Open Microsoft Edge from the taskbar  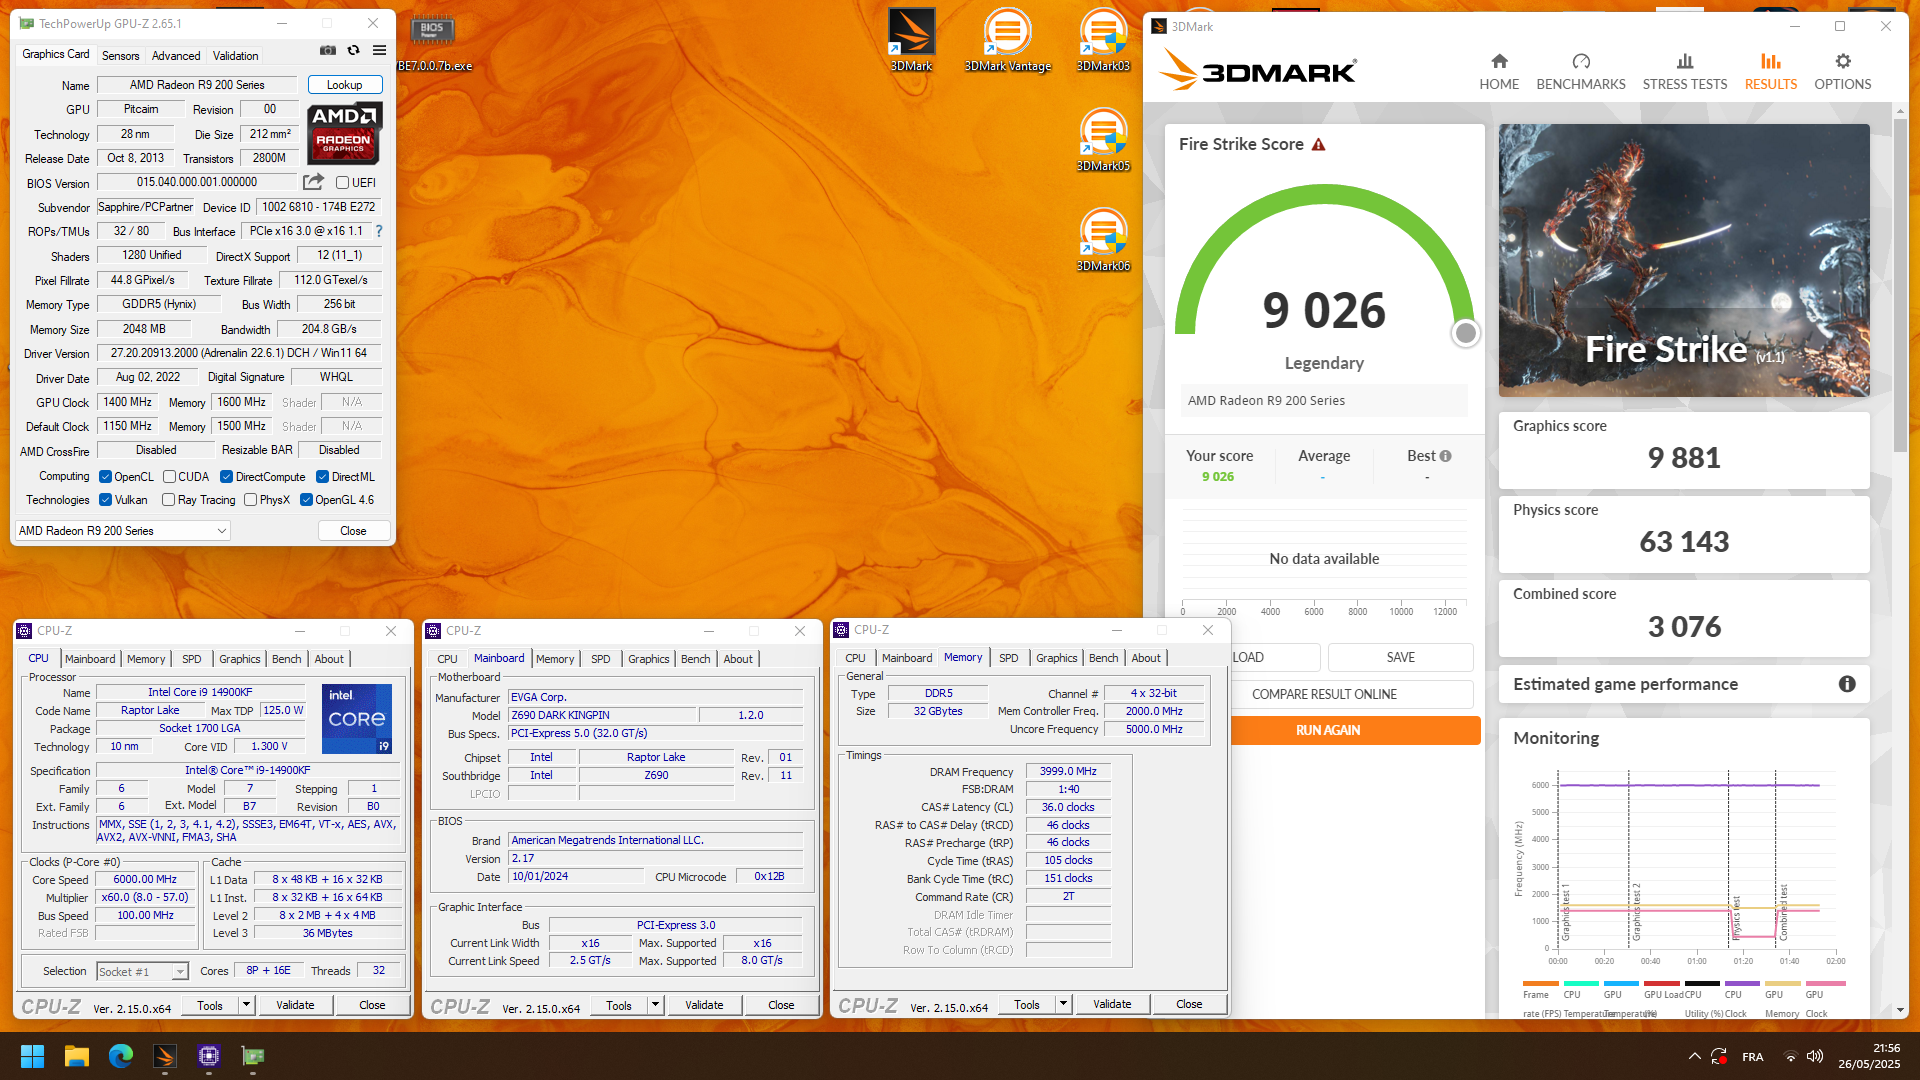tap(121, 1056)
